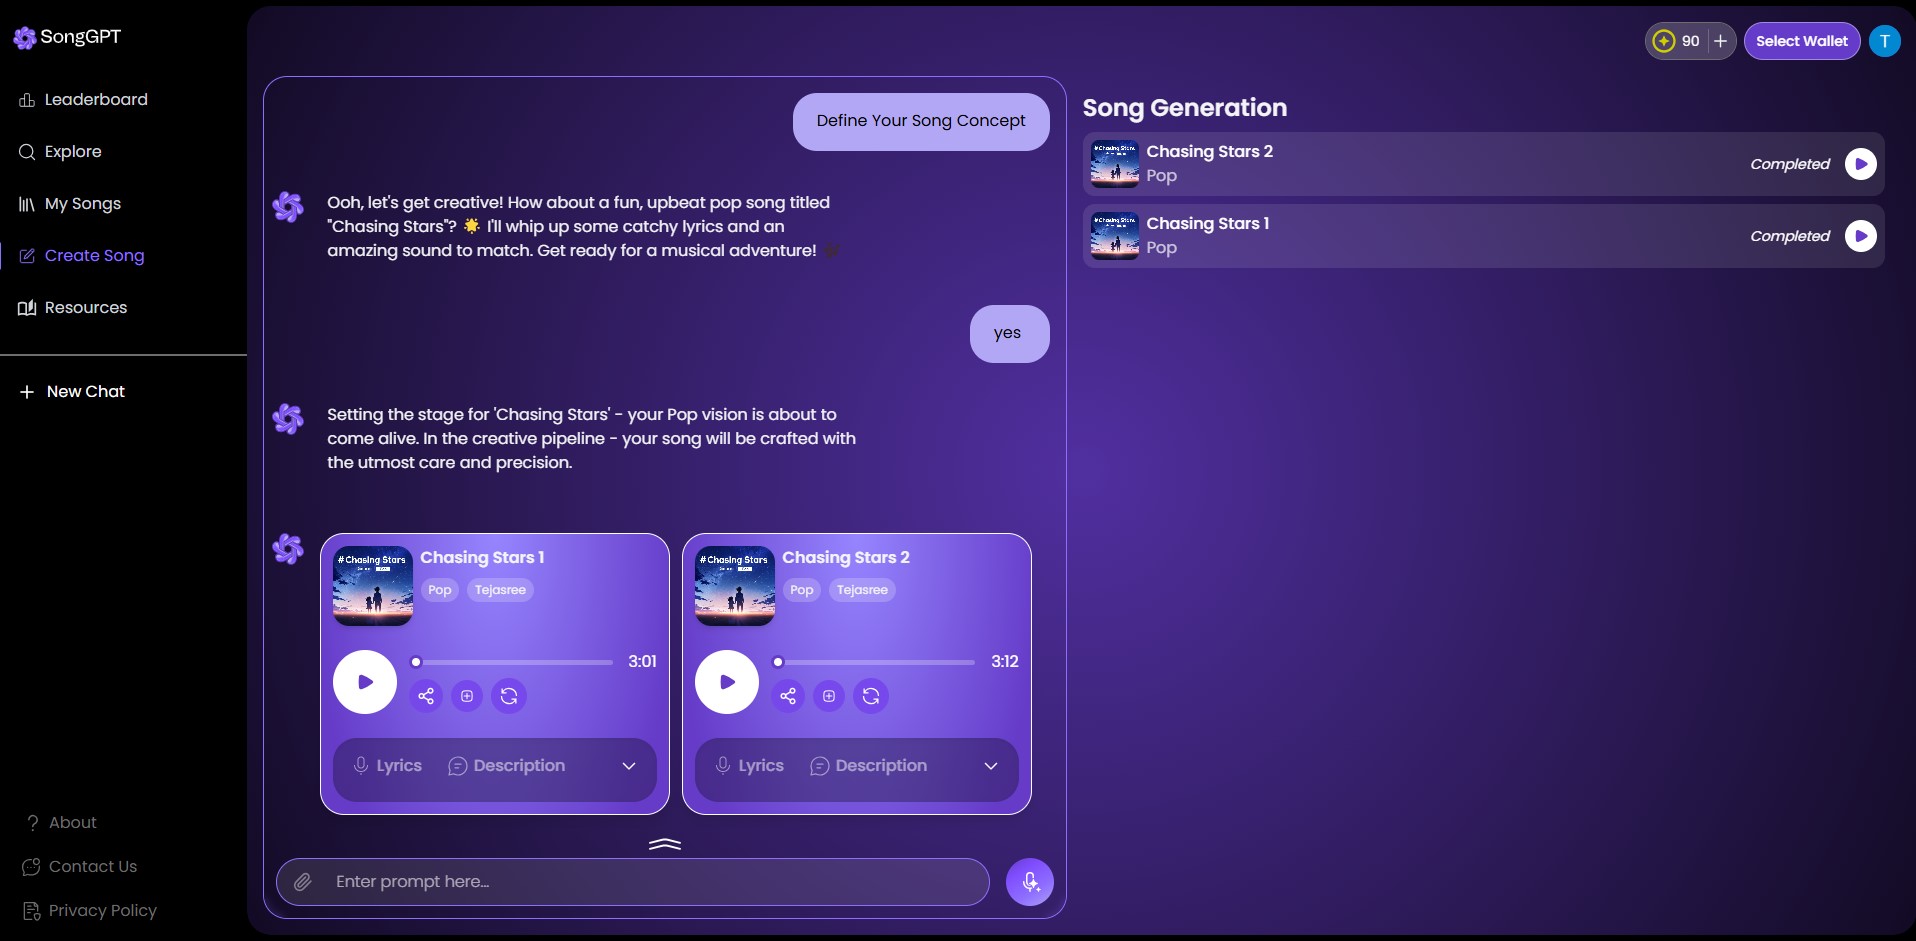Image resolution: width=1916 pixels, height=941 pixels.
Task: Open the About link
Action: (x=61, y=822)
